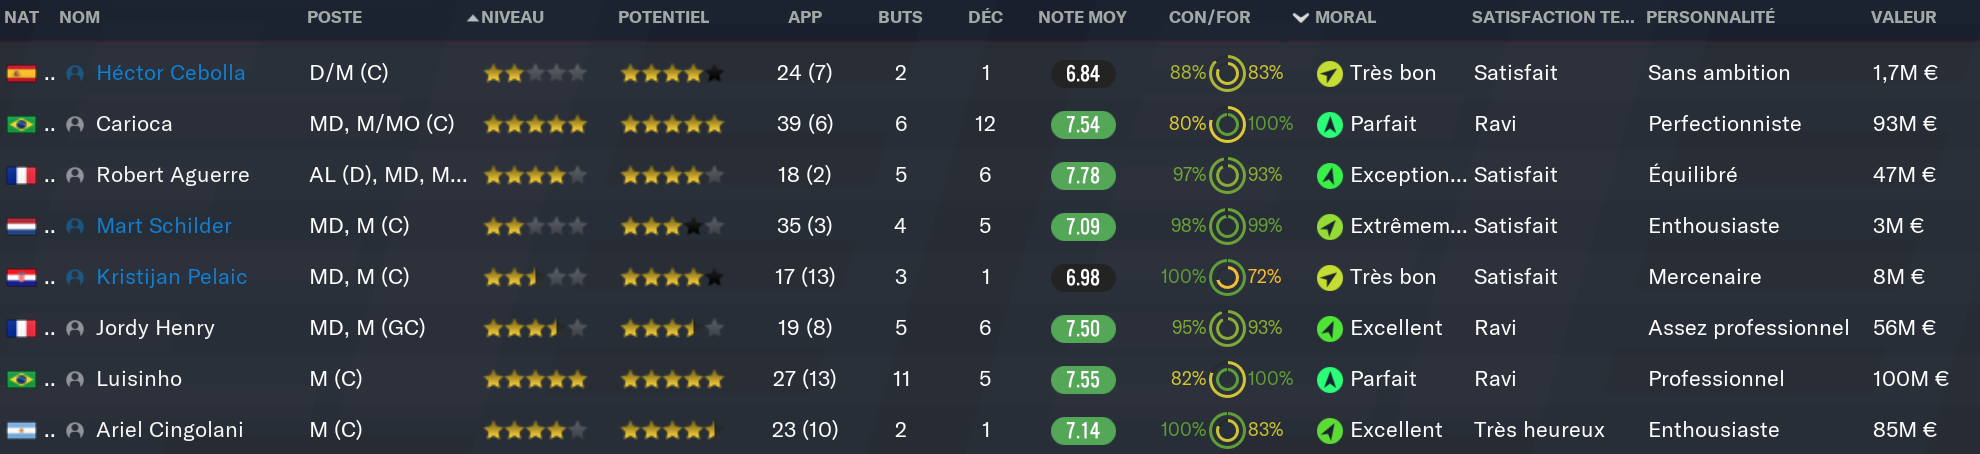Open Kristijan Pelaic's profile link
Viewport: 1980px width, 454px height.
[x=171, y=277]
